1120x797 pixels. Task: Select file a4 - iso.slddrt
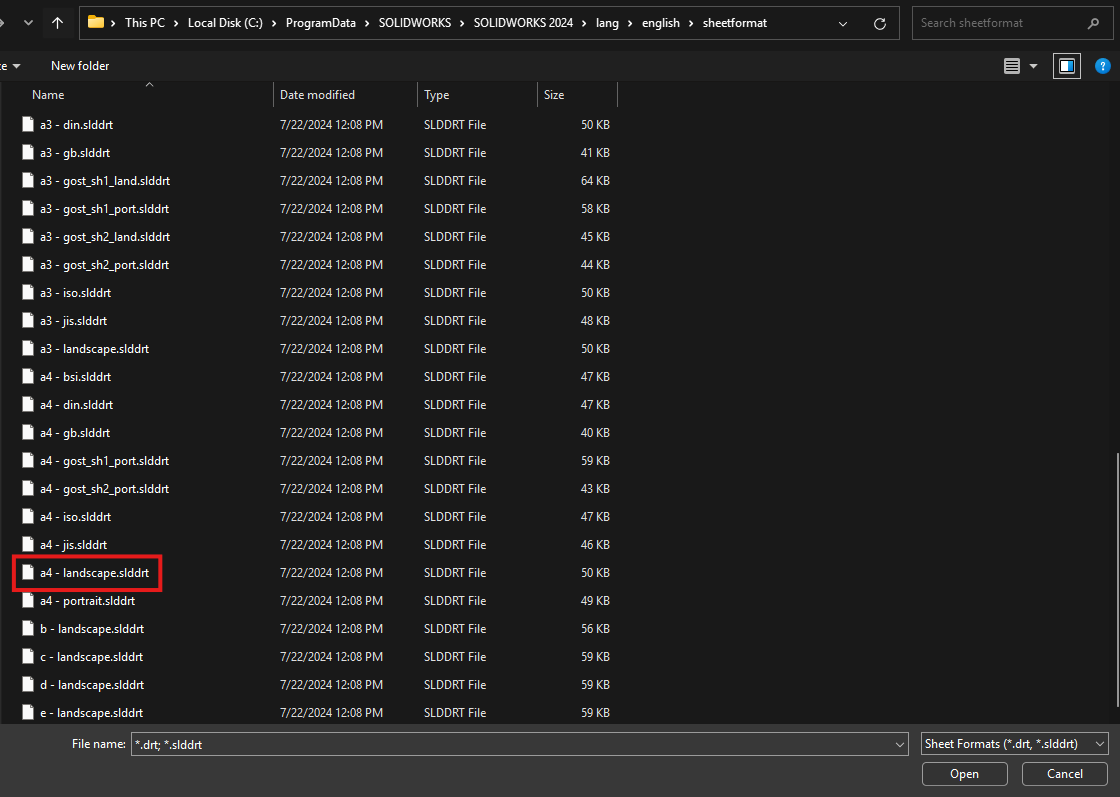point(76,516)
